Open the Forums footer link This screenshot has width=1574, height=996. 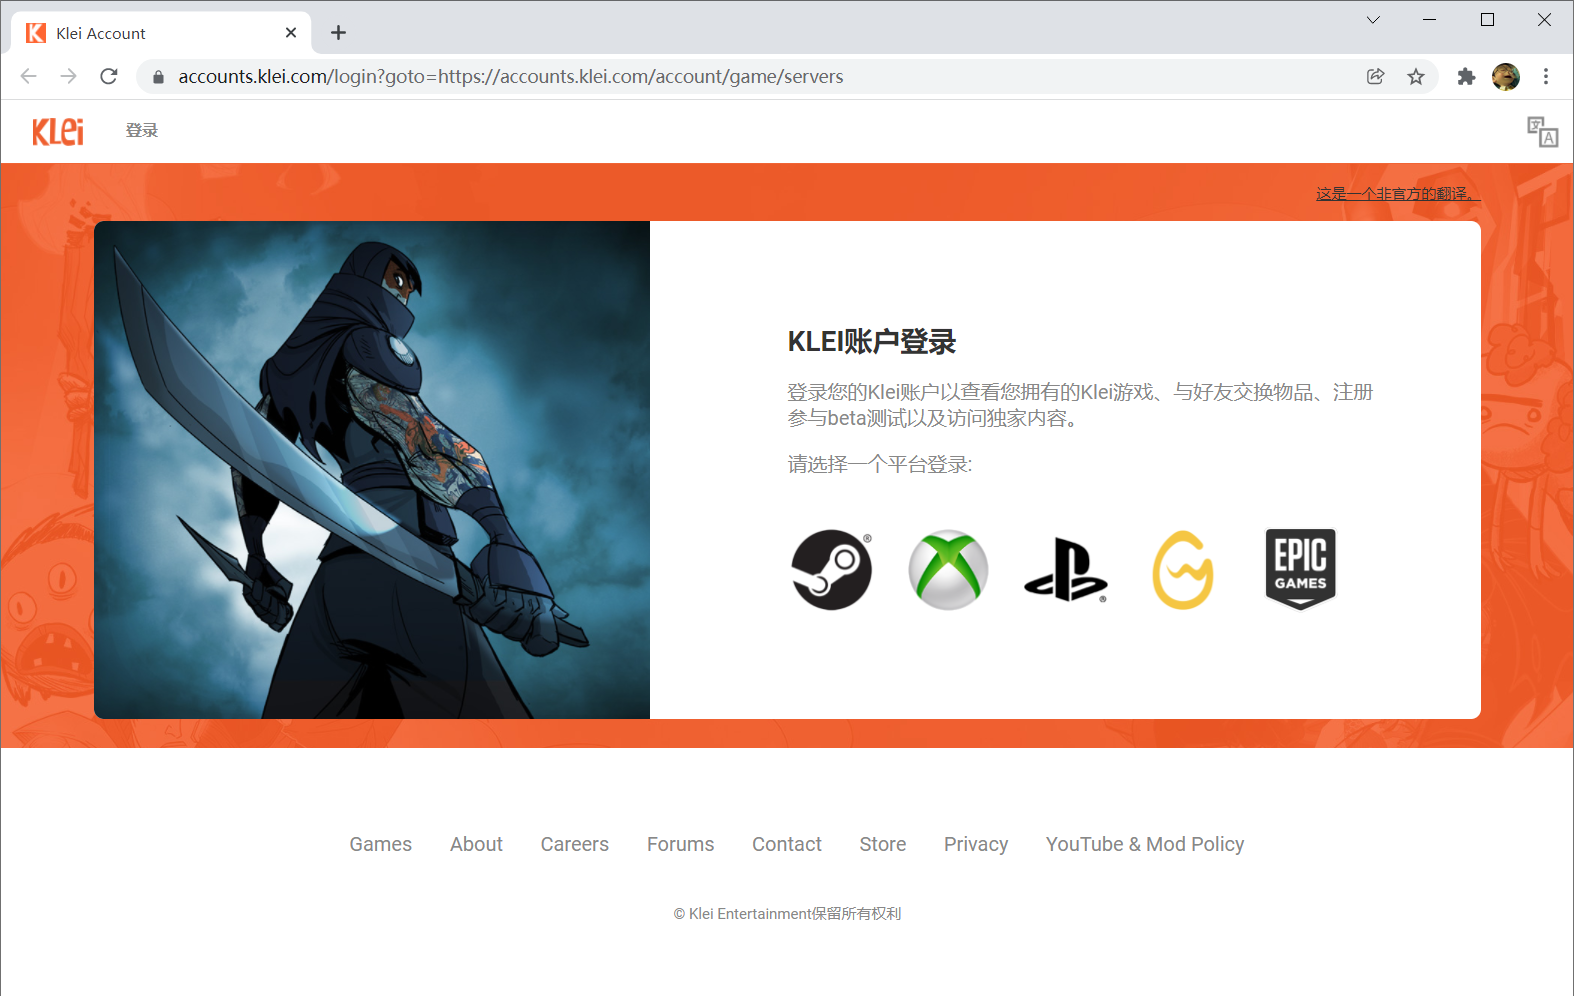tap(680, 844)
